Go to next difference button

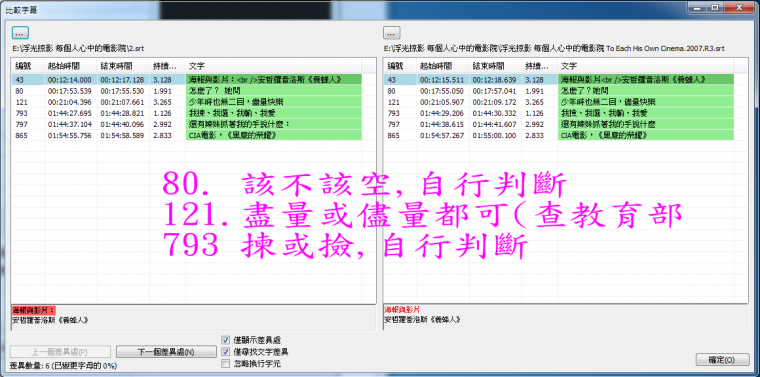166,352
